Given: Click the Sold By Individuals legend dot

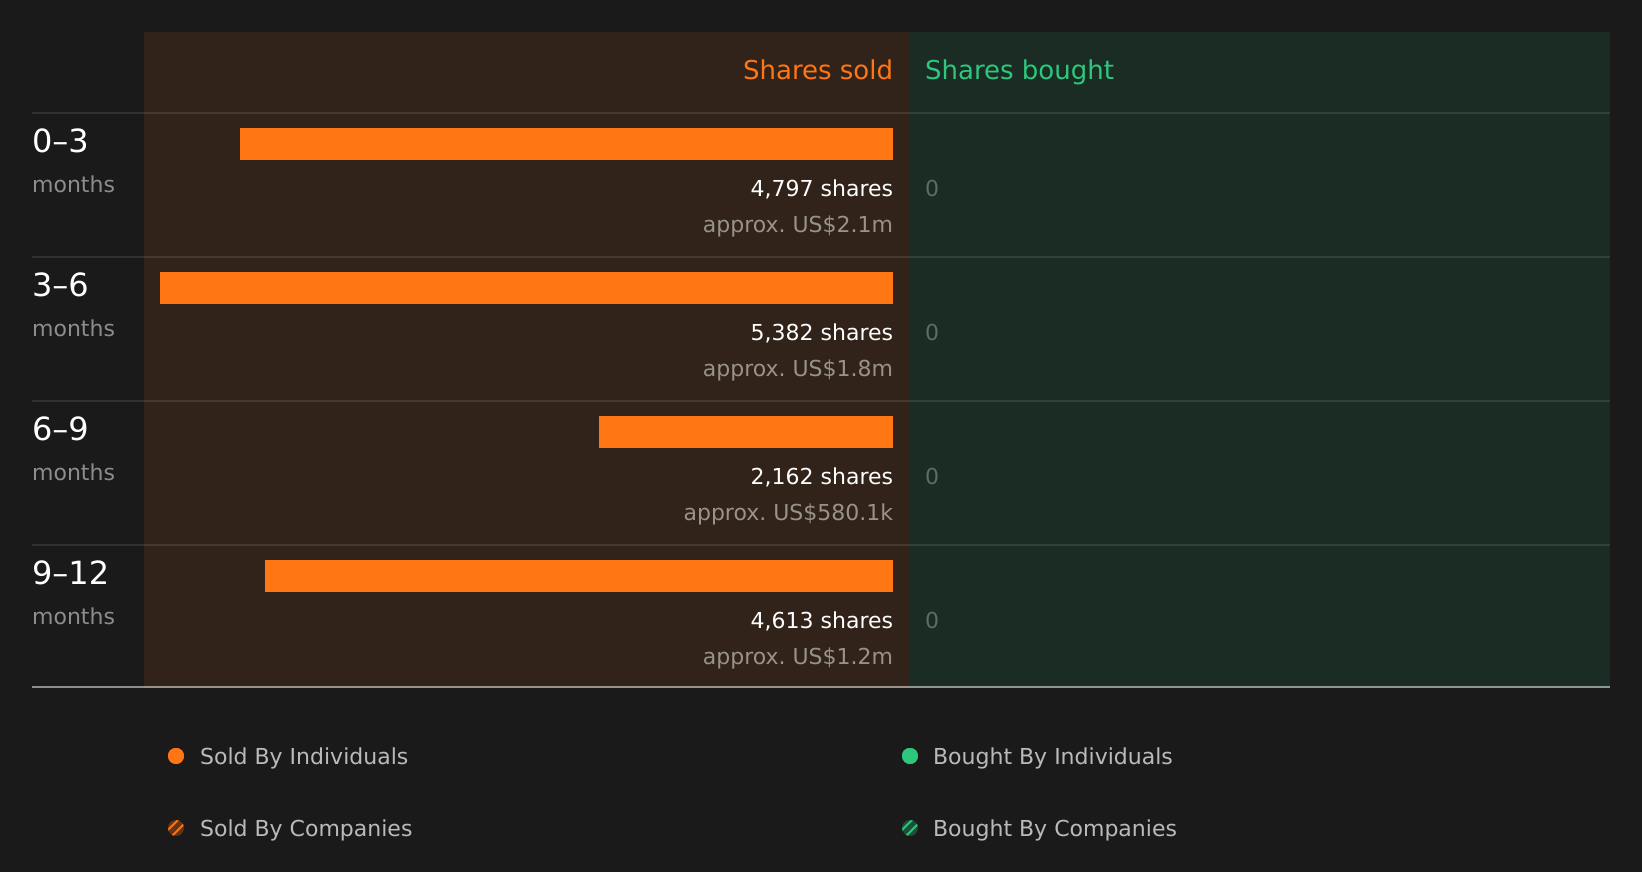Looking at the screenshot, I should click(176, 756).
